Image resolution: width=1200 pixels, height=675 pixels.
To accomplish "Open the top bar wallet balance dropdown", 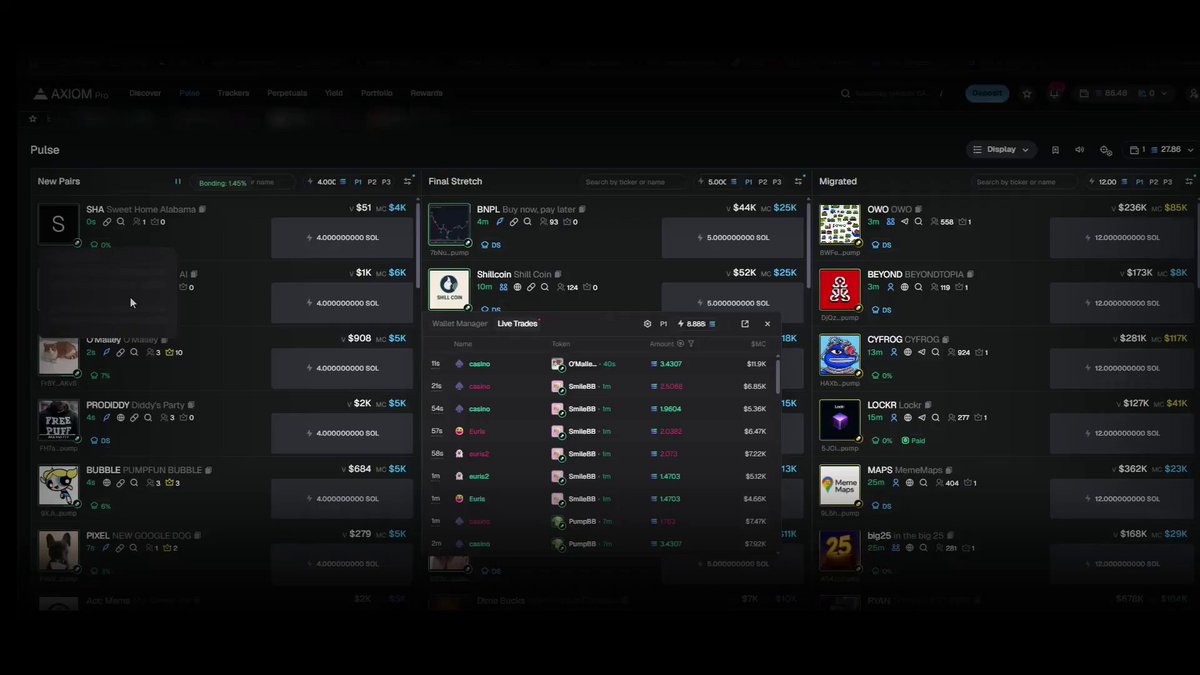I will tap(1122, 94).
